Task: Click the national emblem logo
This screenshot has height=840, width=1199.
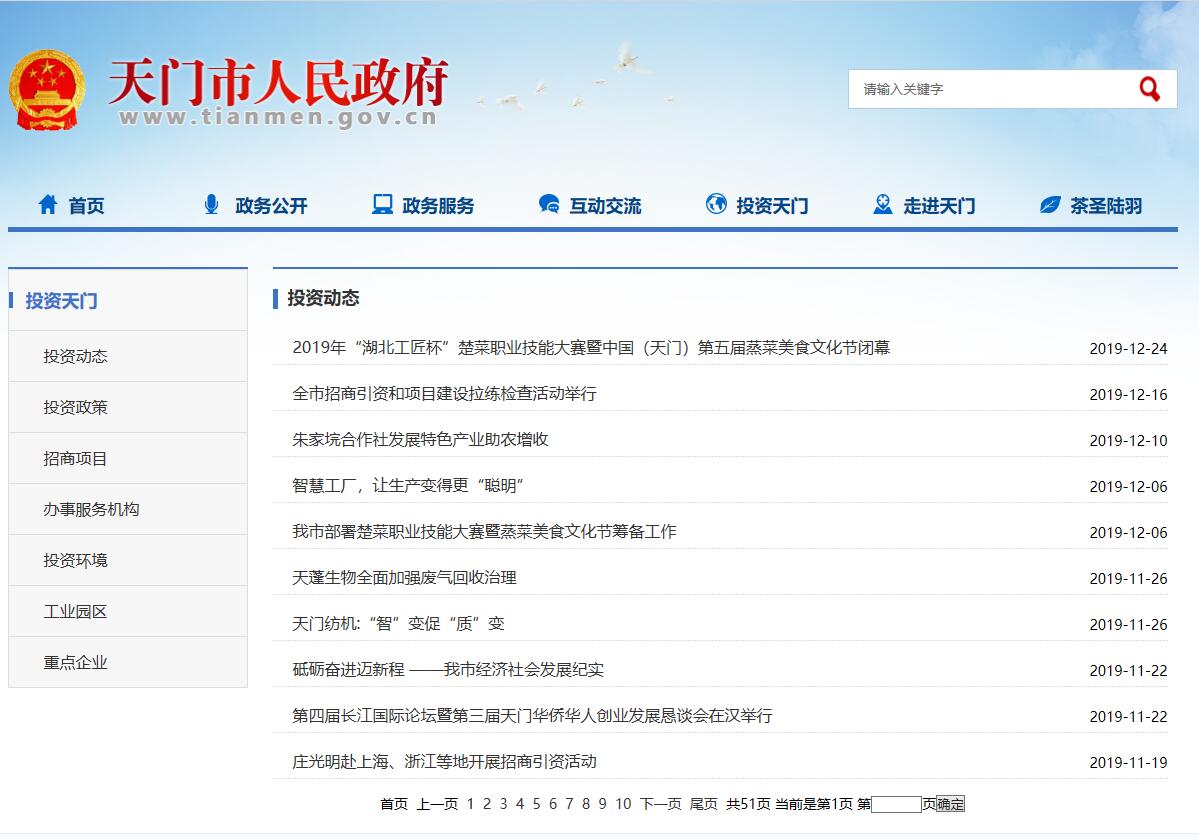Action: tap(47, 89)
